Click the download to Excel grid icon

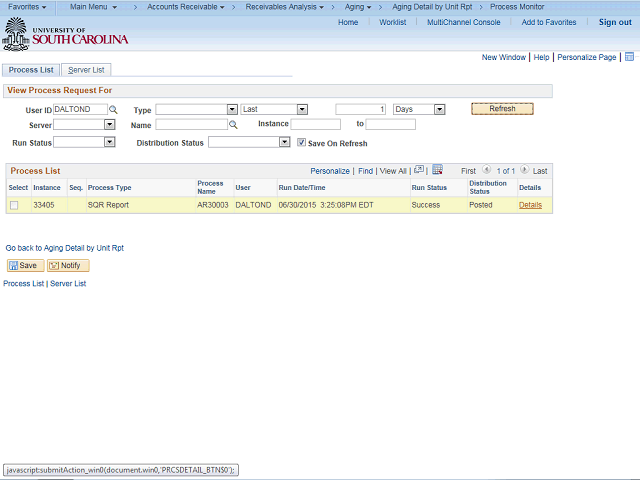coord(437,170)
